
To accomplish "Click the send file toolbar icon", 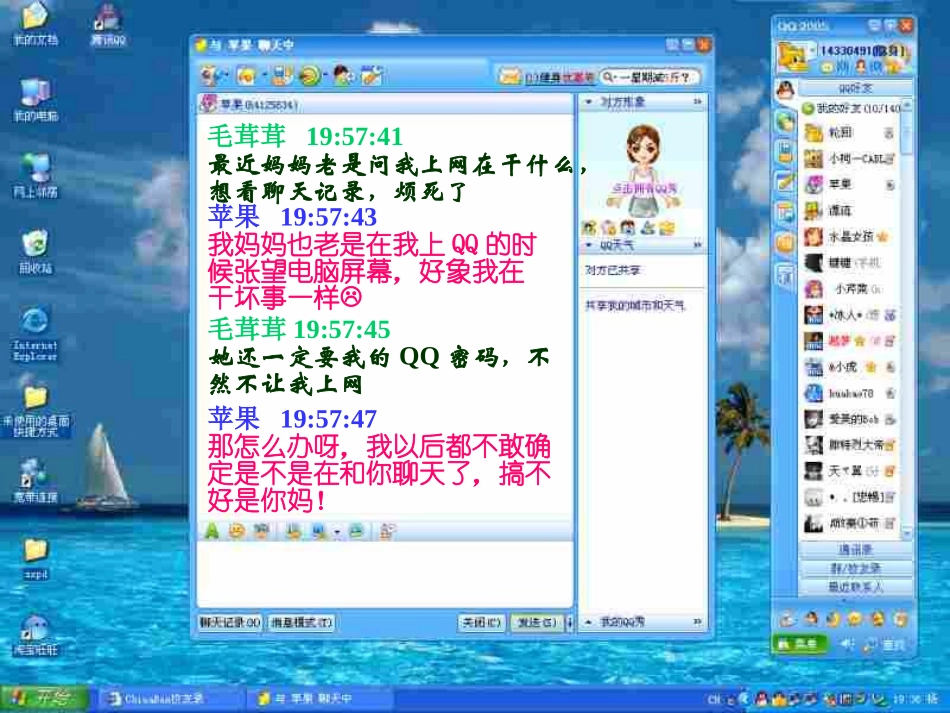I will [x=282, y=76].
